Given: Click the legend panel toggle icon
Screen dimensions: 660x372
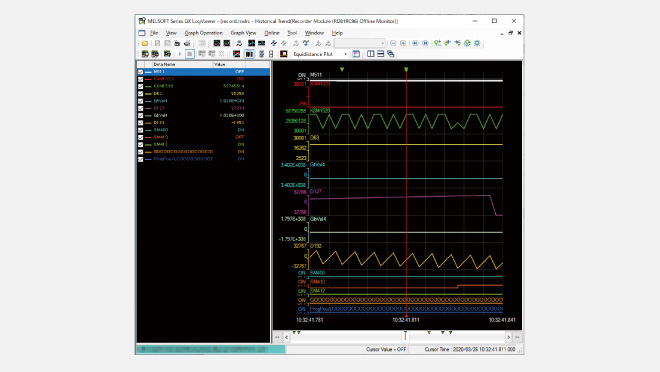Looking at the screenshot, I should [x=356, y=54].
